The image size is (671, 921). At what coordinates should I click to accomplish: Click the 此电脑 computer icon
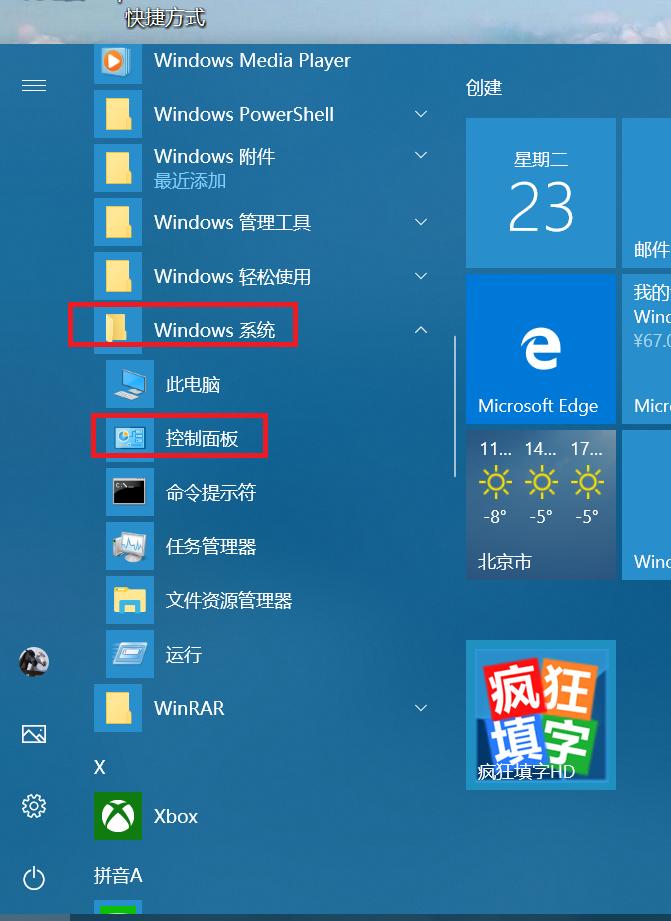[x=130, y=384]
